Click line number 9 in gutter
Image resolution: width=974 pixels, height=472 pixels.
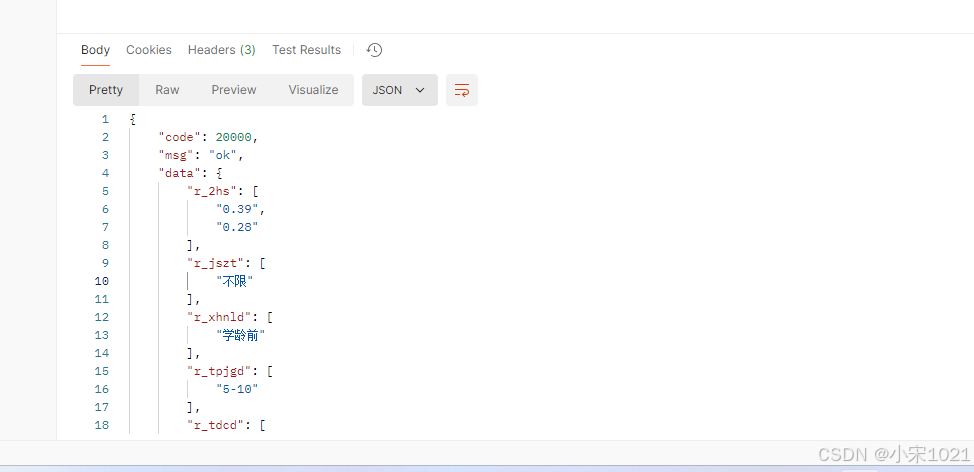[105, 263]
